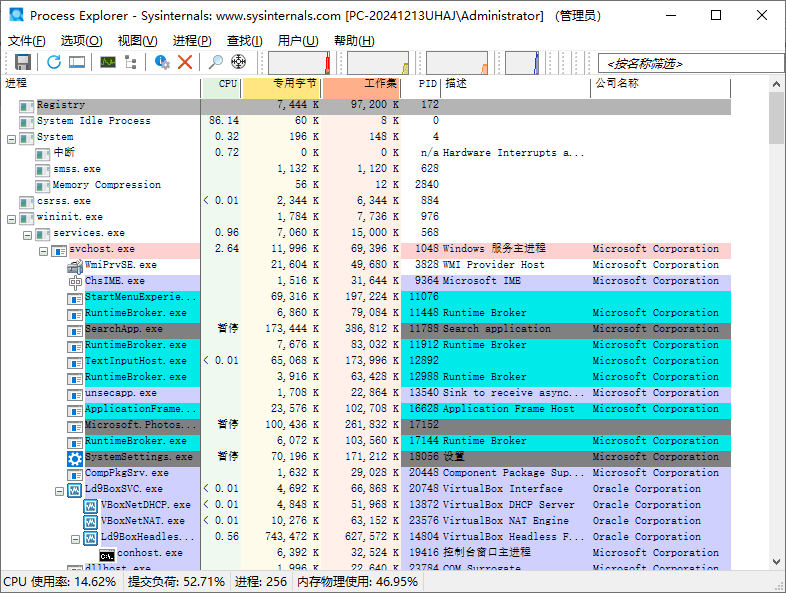
Task: Collapse the Ld9BoxHeadles tree node
Action: (76, 539)
